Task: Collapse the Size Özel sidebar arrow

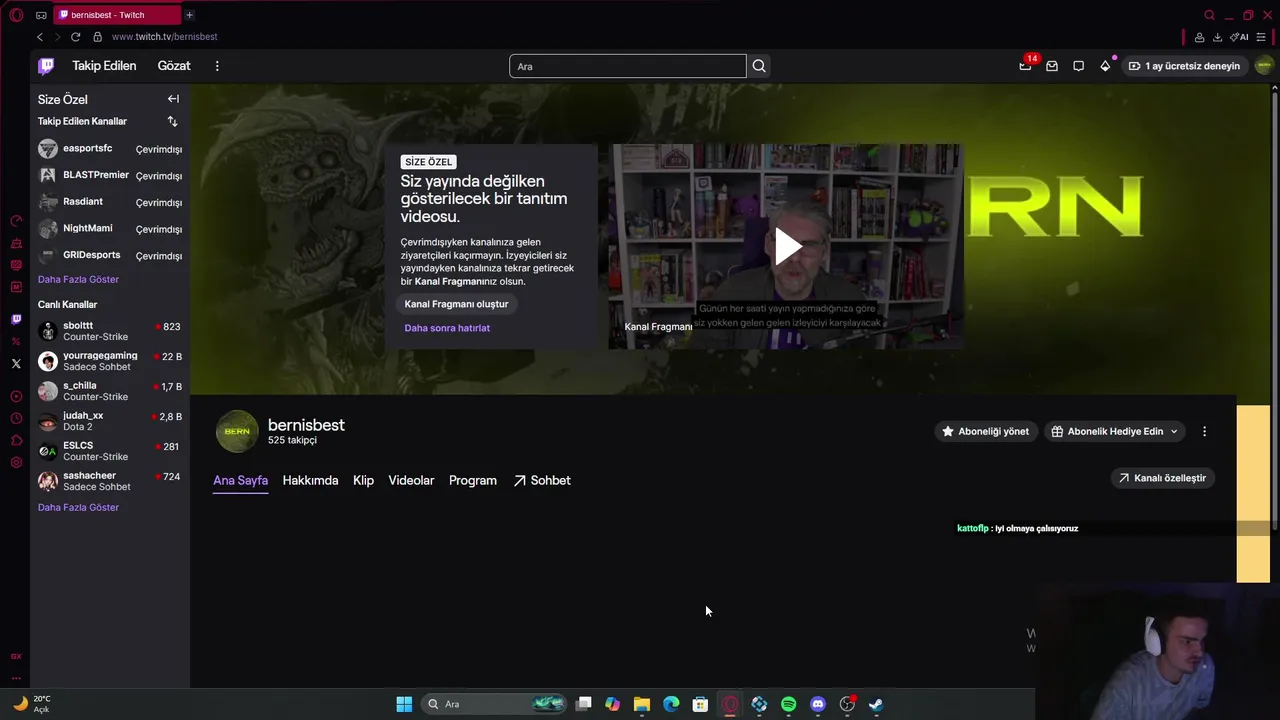Action: point(173,99)
